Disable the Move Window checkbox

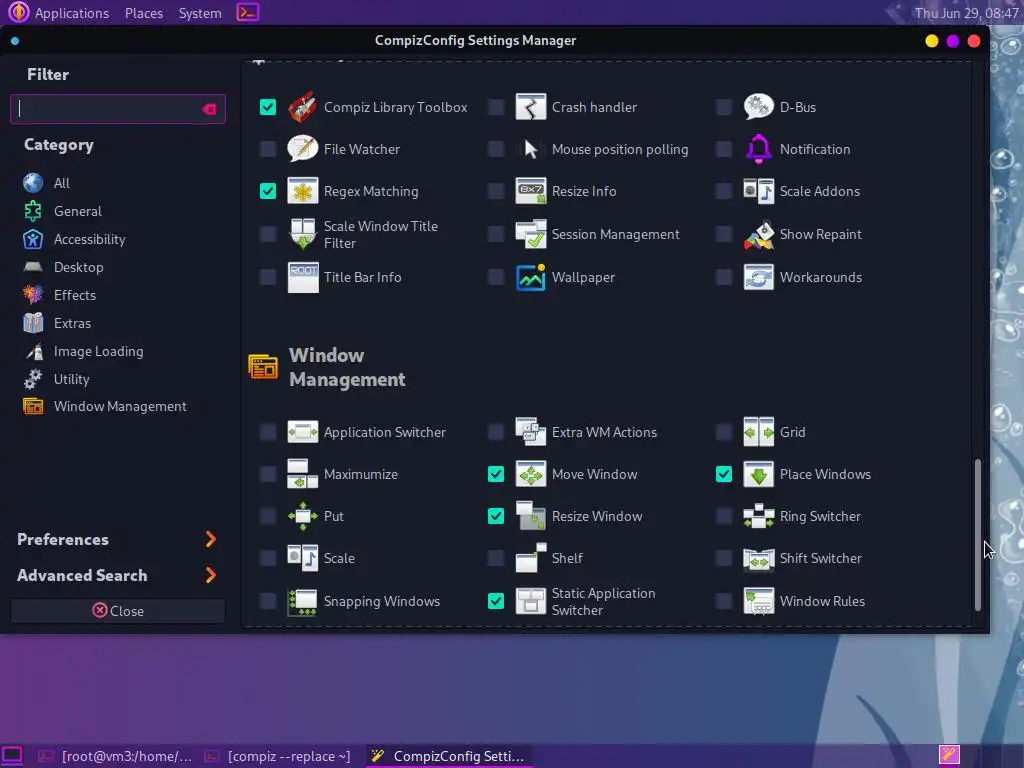pos(496,474)
